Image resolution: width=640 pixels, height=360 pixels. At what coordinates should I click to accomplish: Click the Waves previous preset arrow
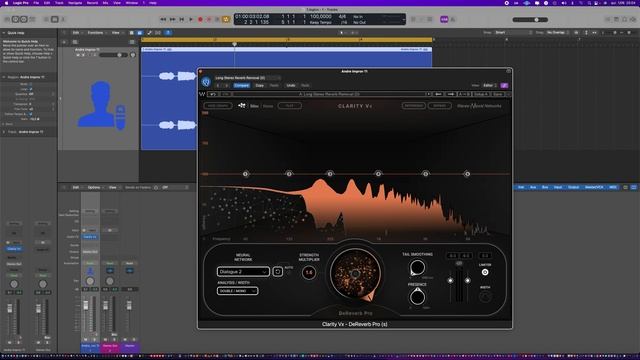click(x=438, y=94)
